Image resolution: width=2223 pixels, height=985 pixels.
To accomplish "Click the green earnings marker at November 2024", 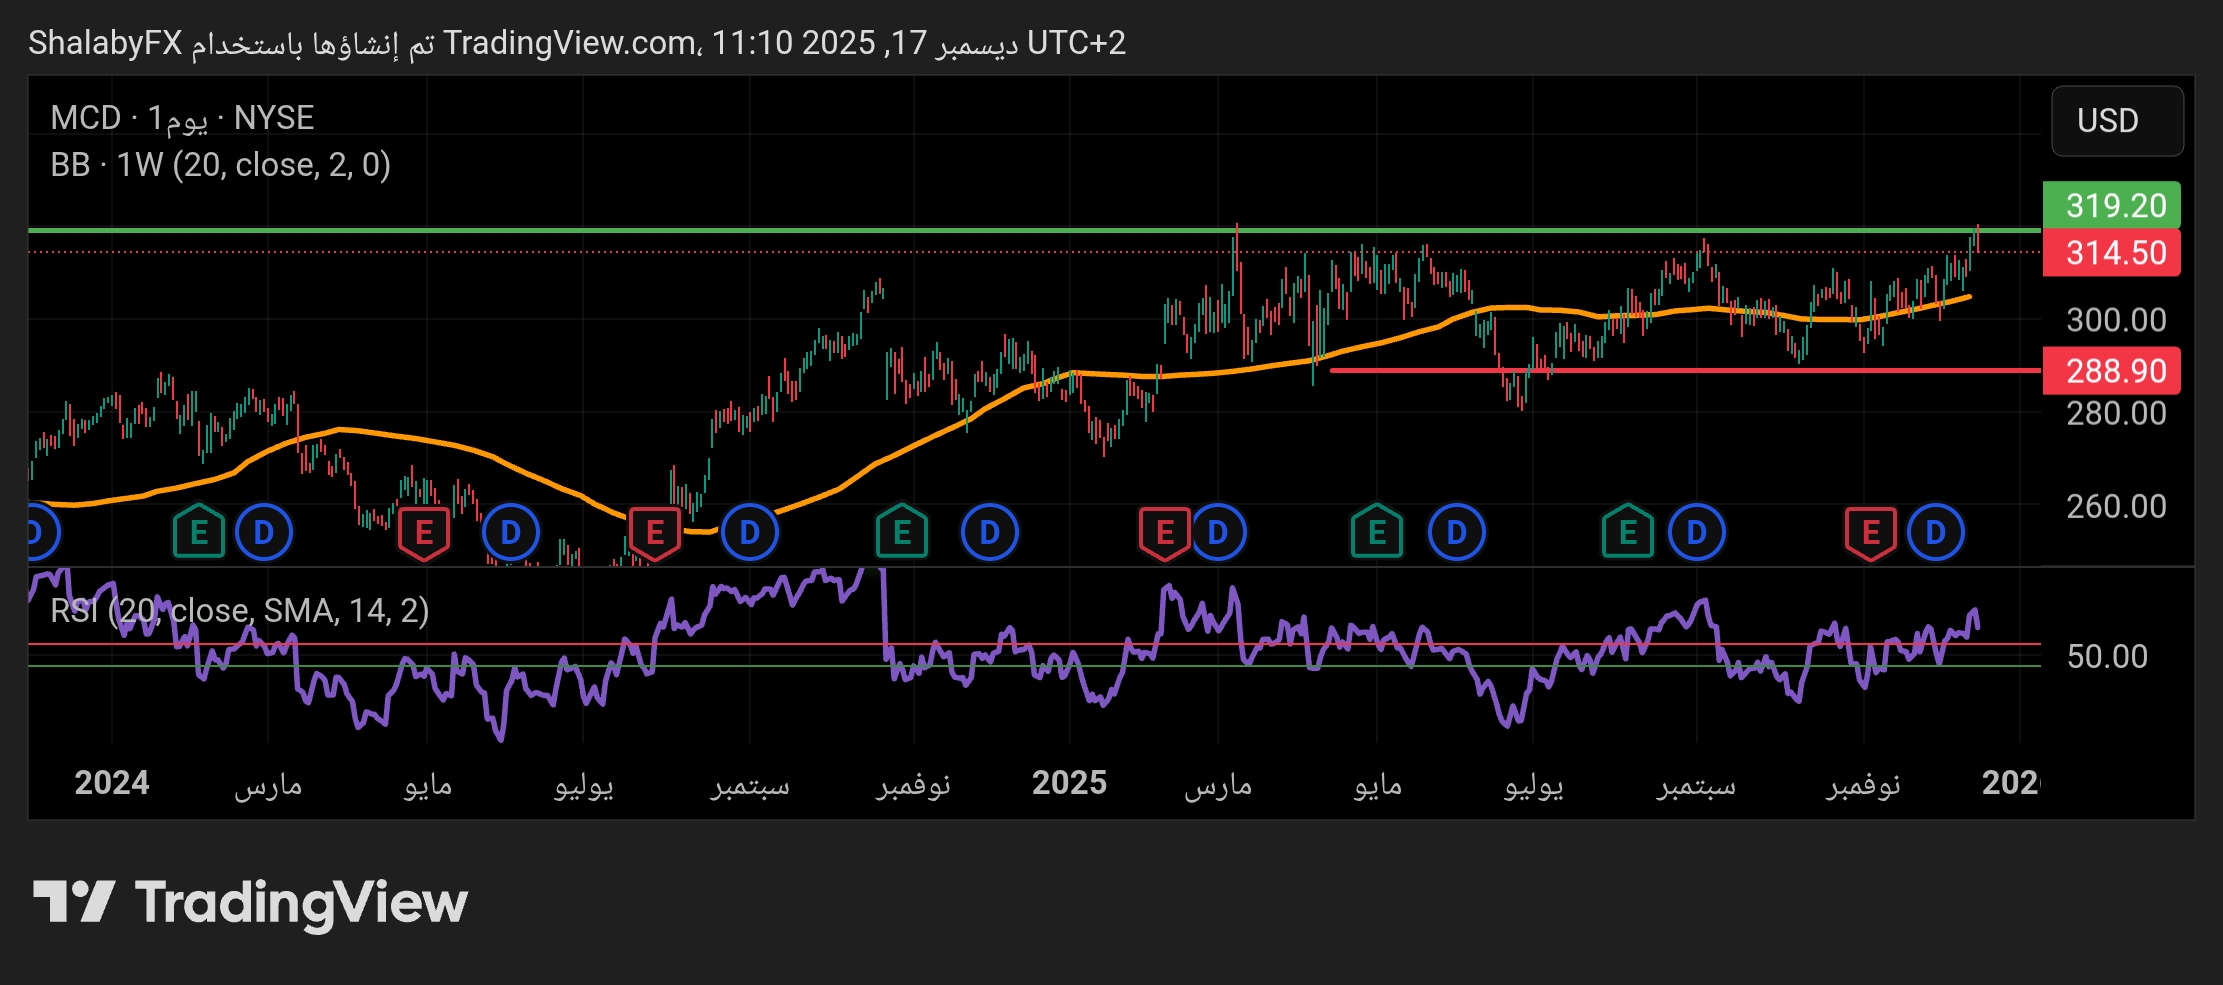I will [901, 533].
